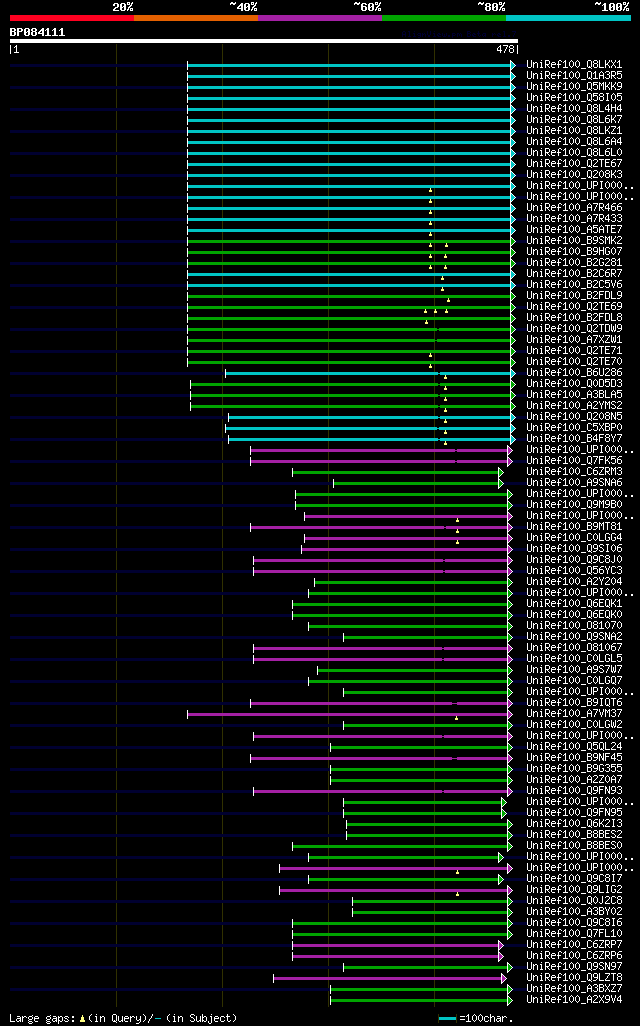Open hit label UniRef100_Q56YC3
The height and width of the screenshot is (1026, 640).
click(574, 571)
